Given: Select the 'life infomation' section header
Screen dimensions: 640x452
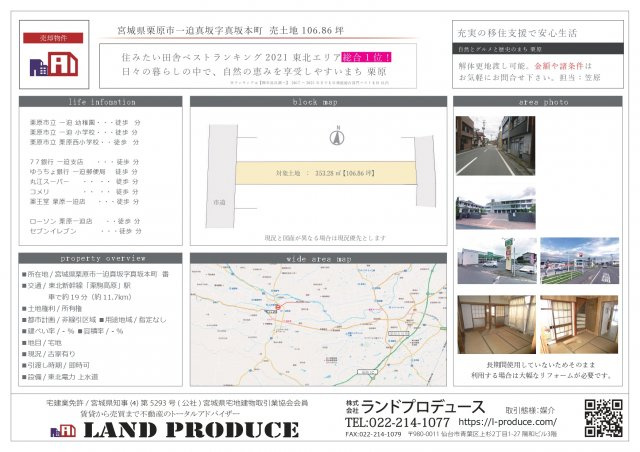Looking at the screenshot, I should click(100, 102).
